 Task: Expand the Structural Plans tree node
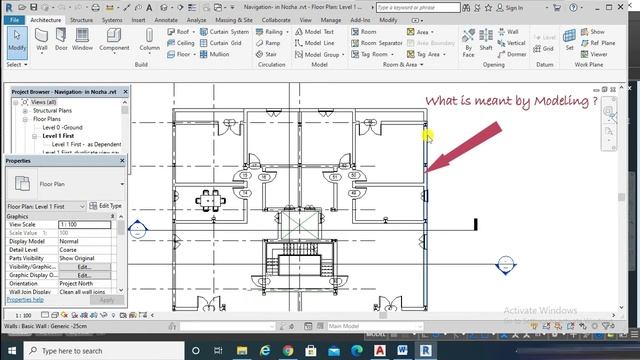click(25, 111)
